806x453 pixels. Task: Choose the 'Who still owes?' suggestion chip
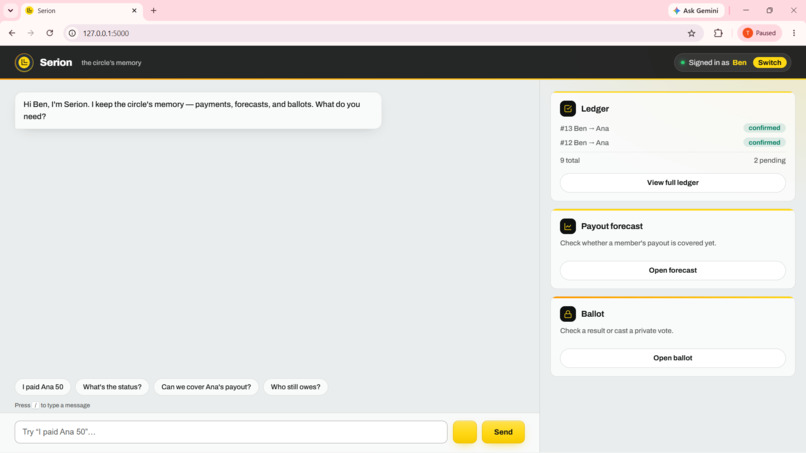point(295,387)
